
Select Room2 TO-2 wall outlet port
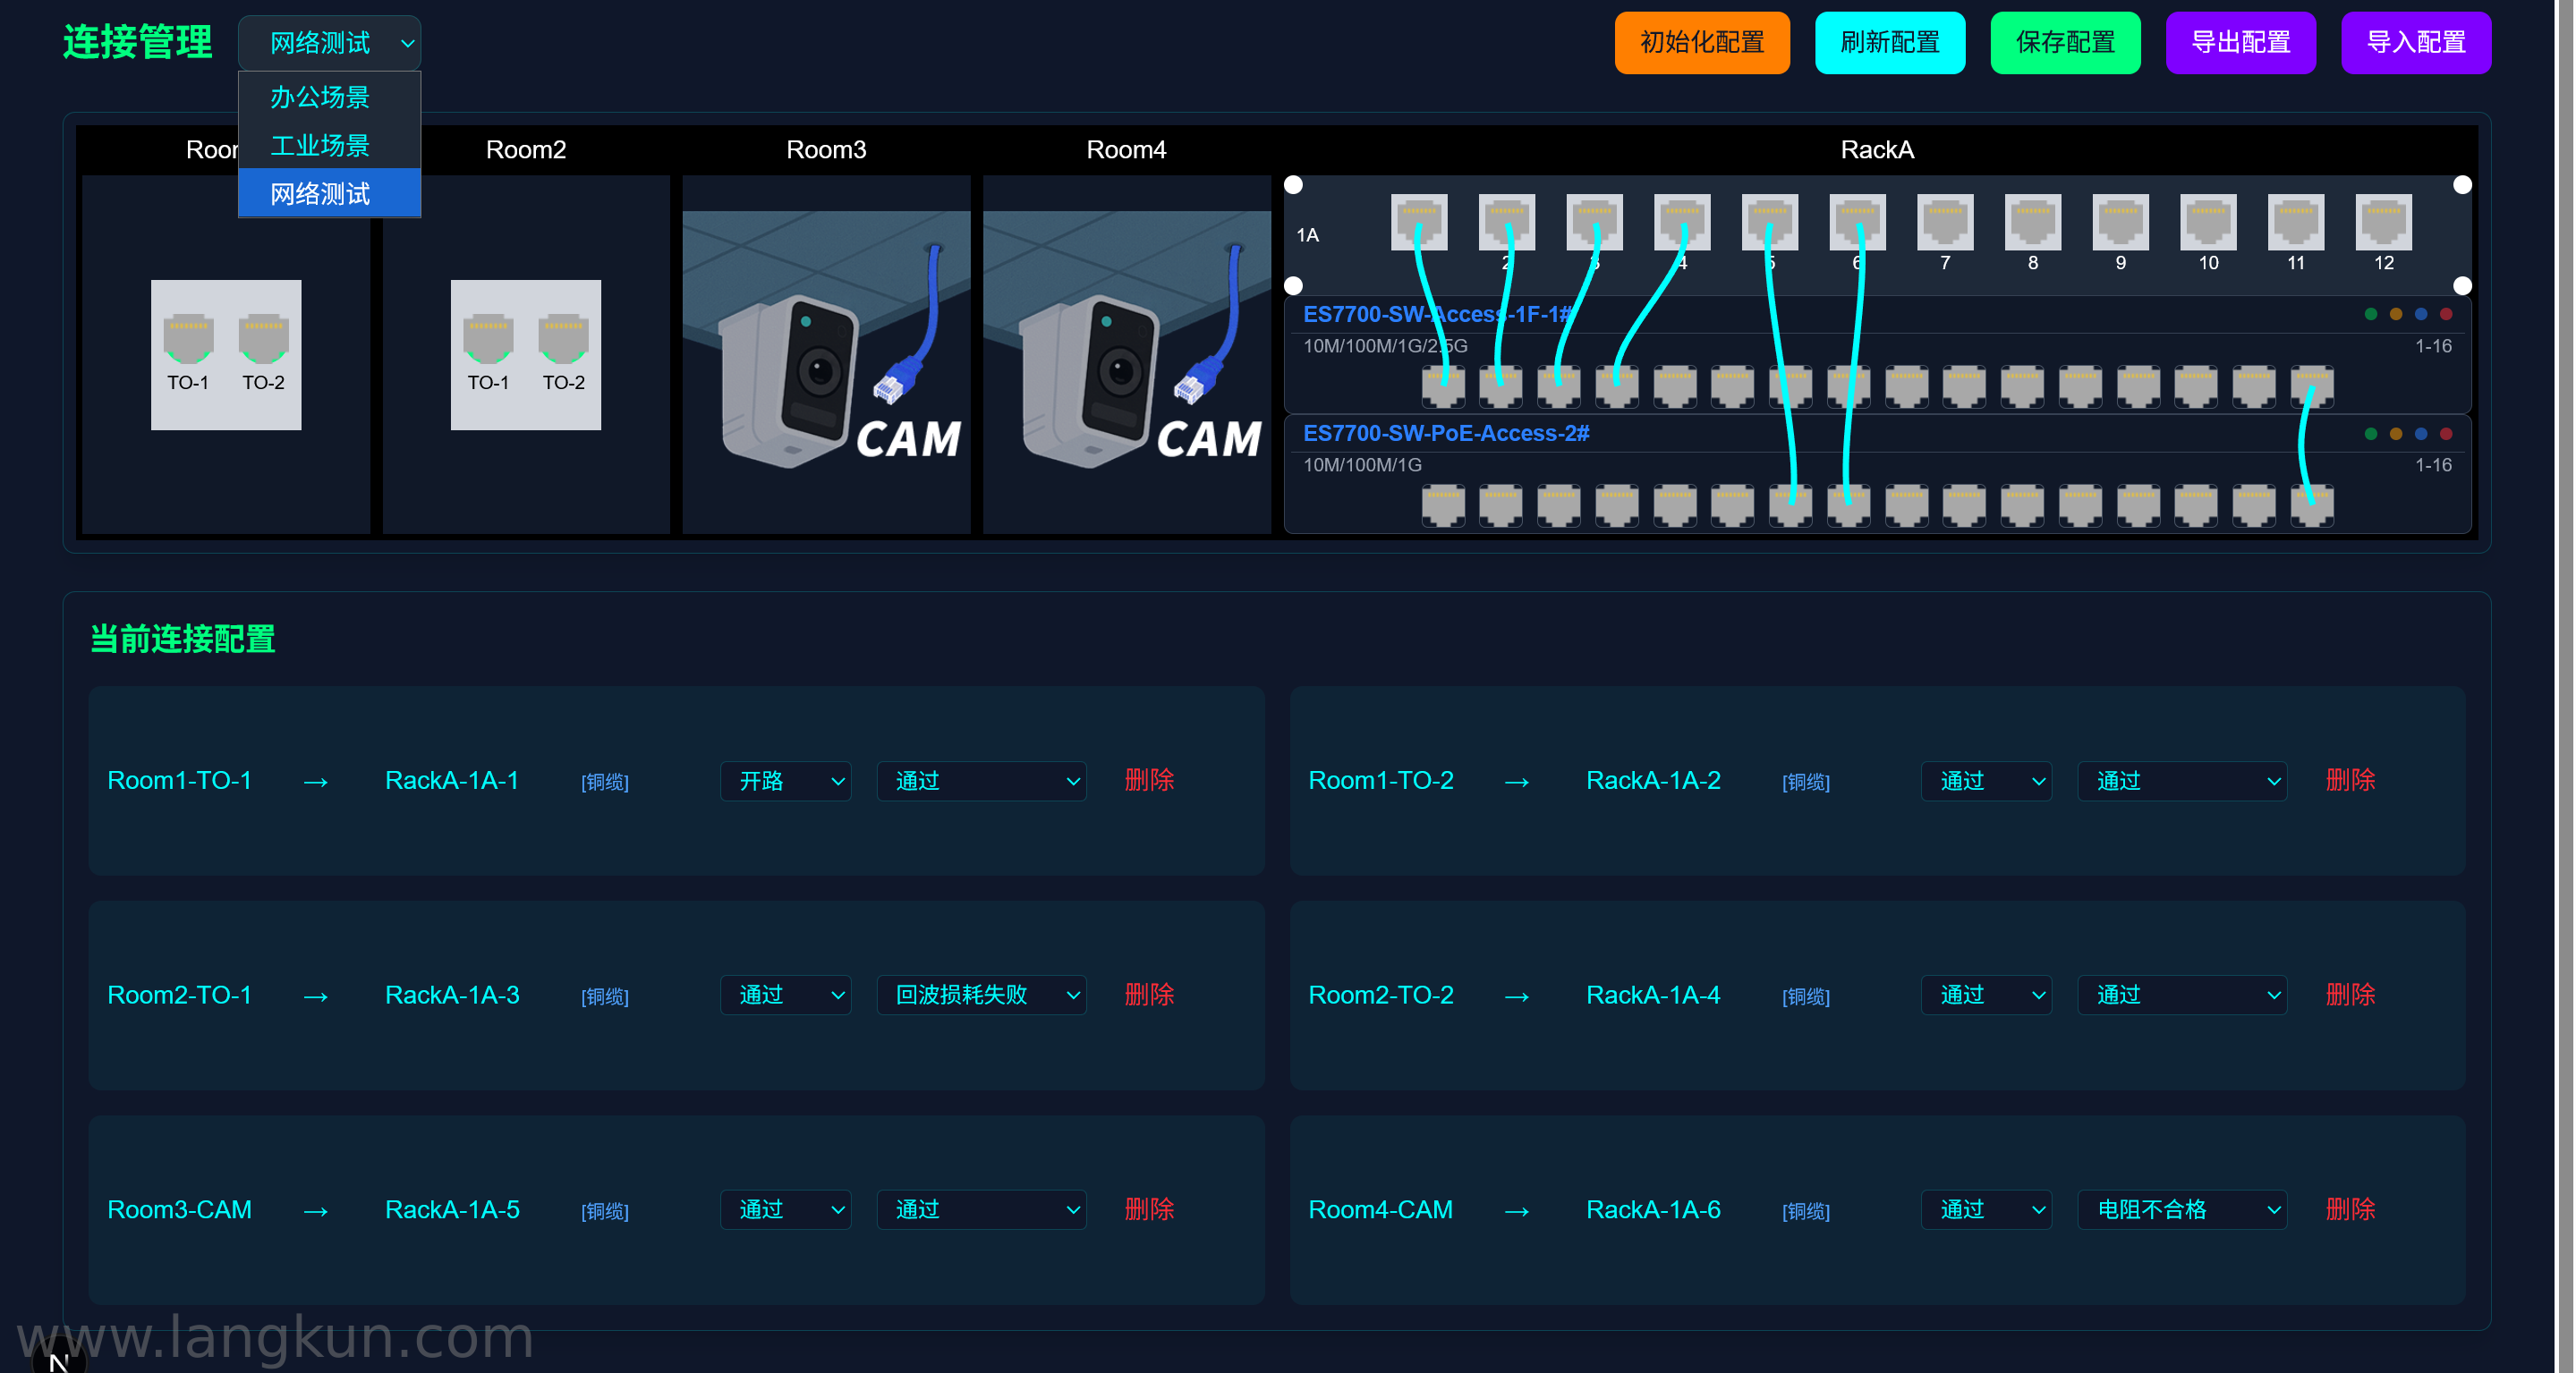tap(563, 339)
